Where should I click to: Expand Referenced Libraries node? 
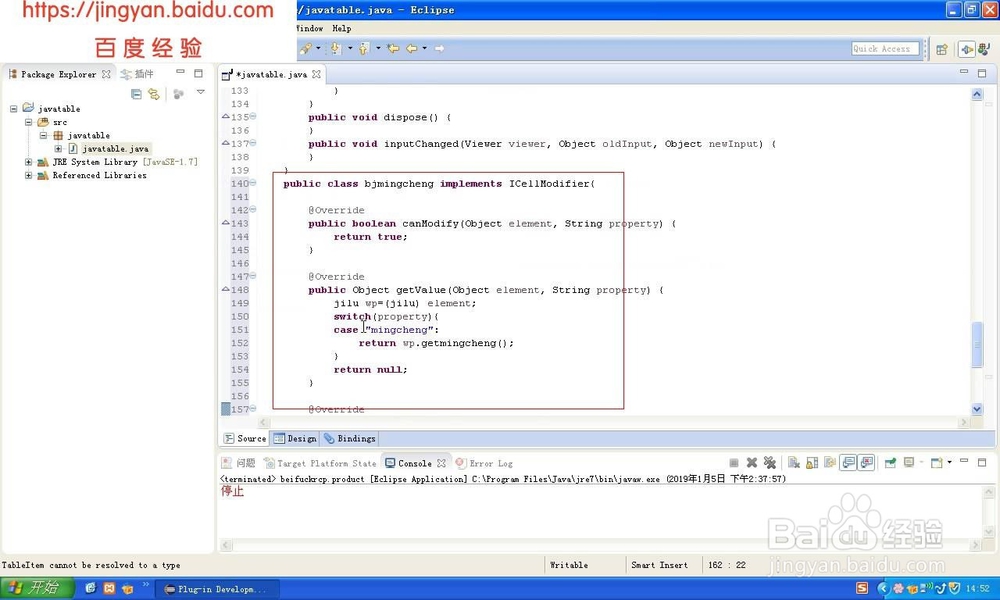click(x=28, y=175)
